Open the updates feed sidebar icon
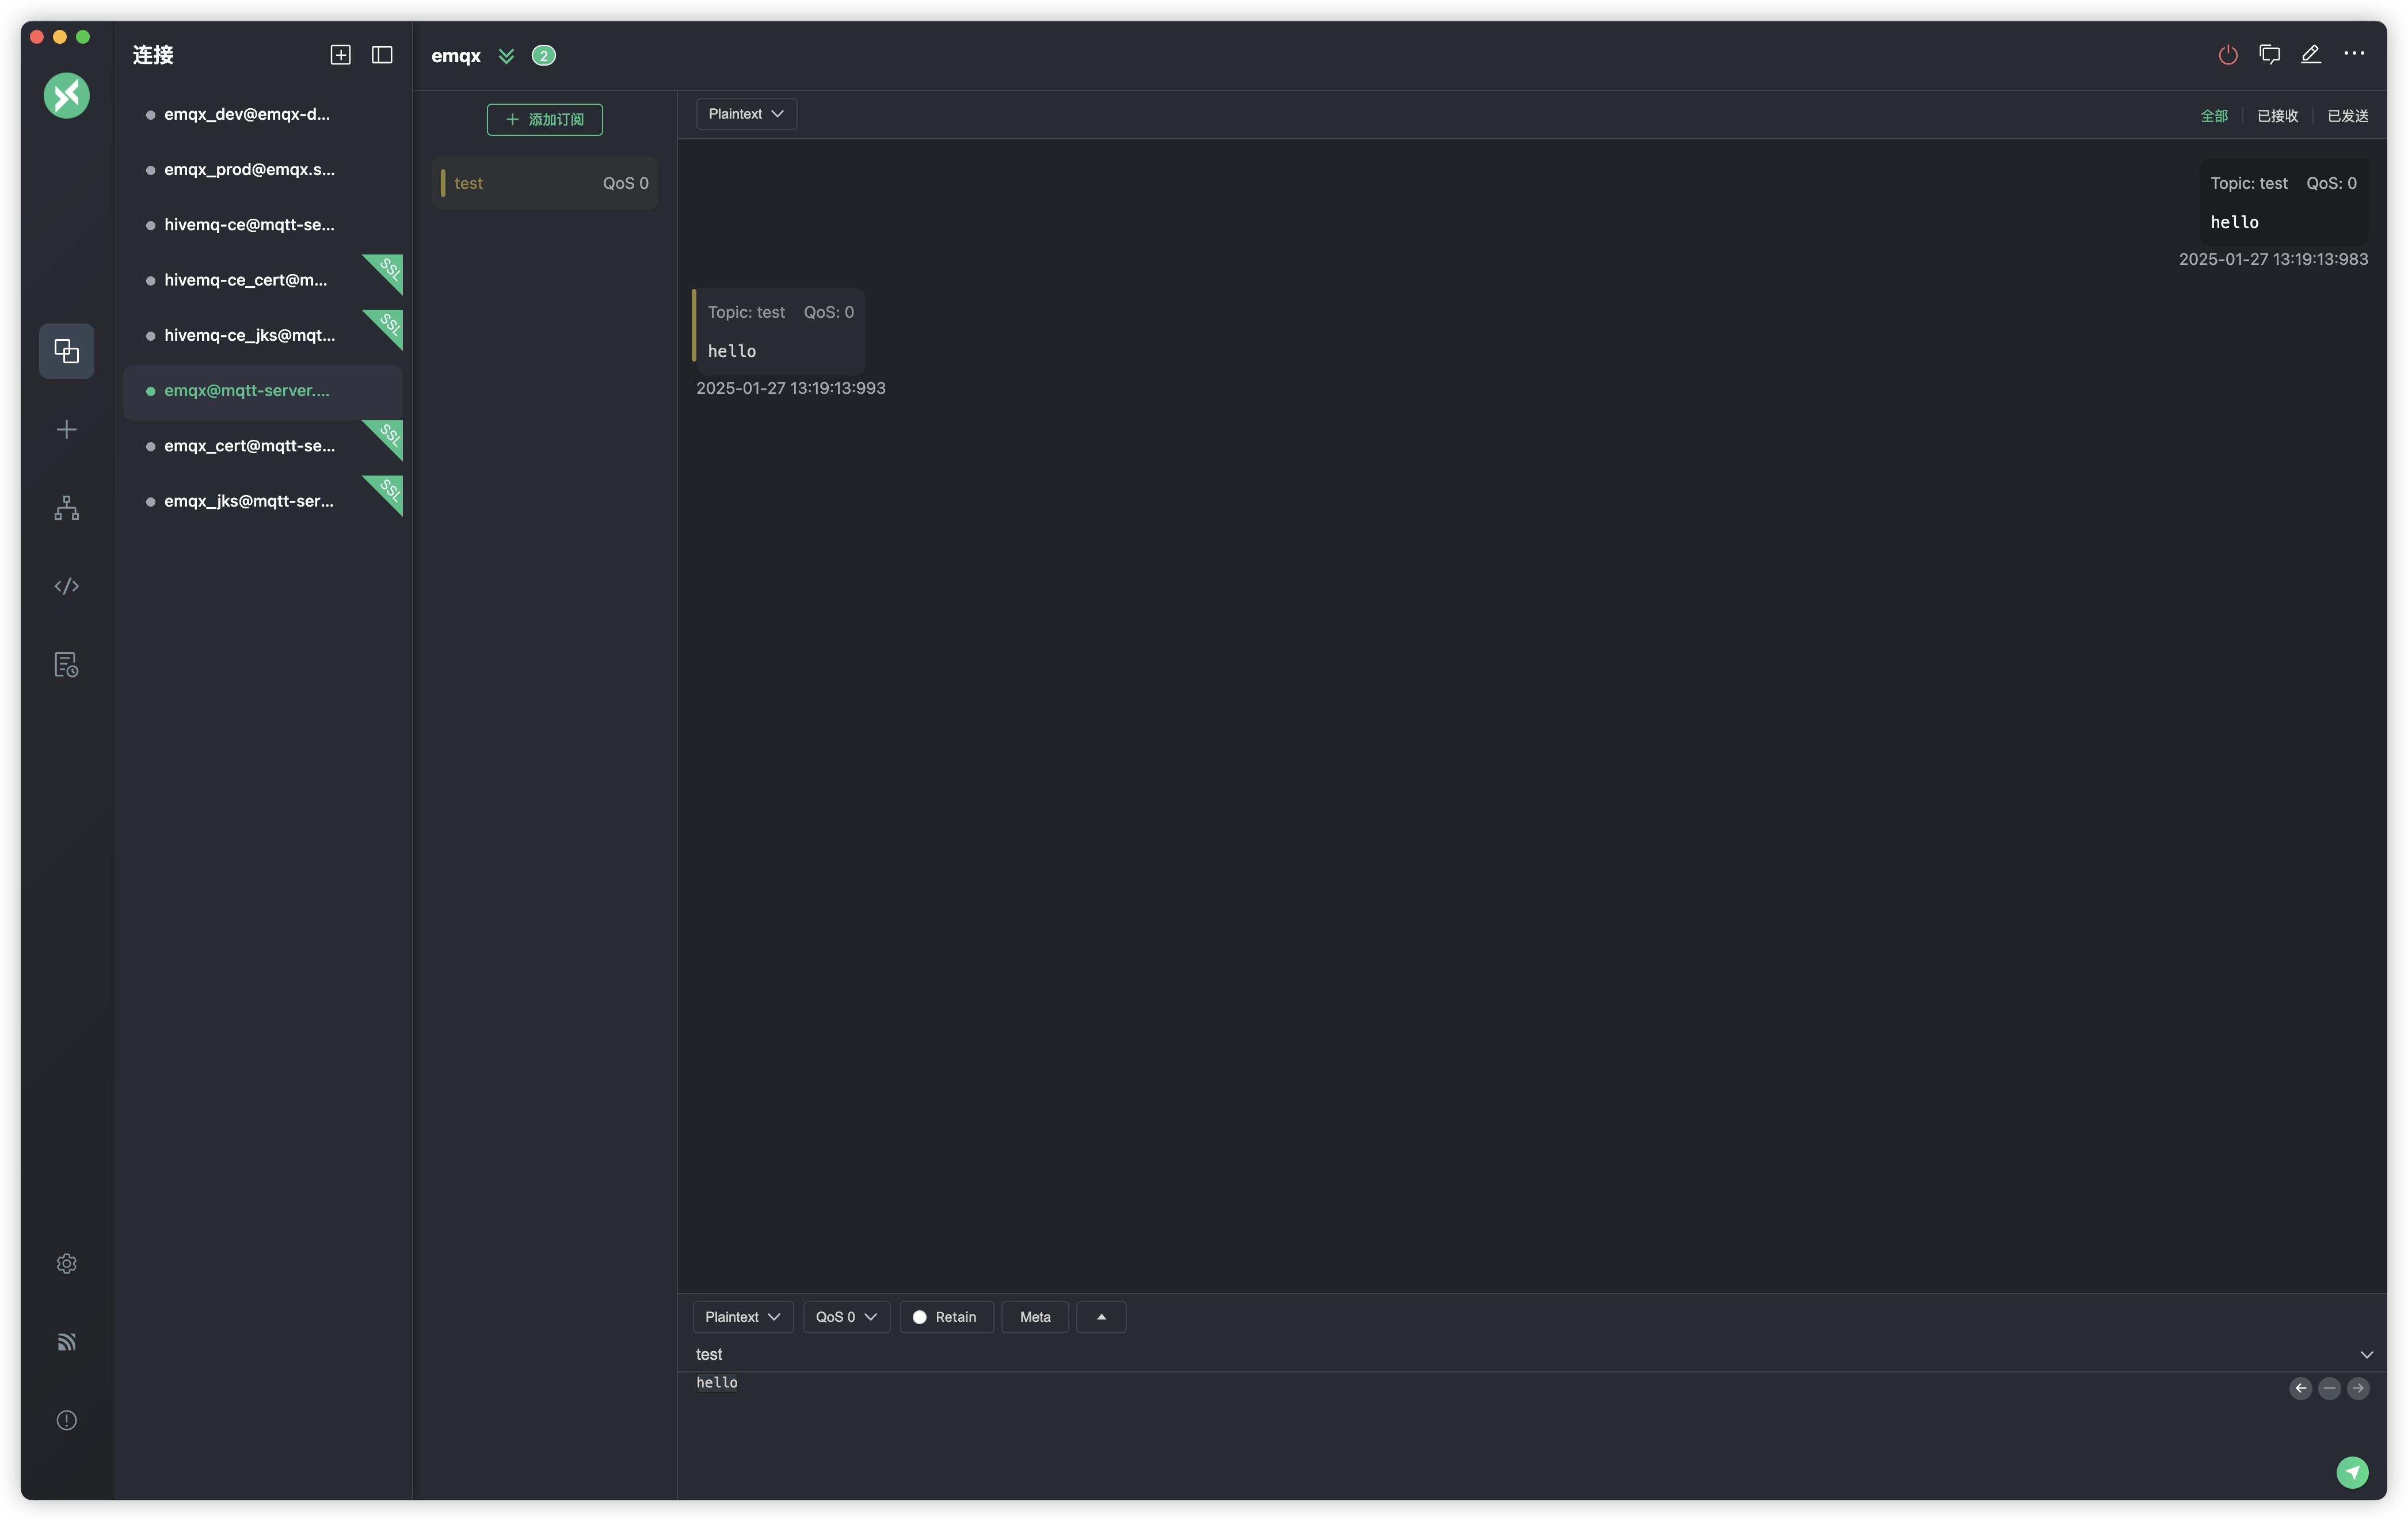 click(x=66, y=1342)
